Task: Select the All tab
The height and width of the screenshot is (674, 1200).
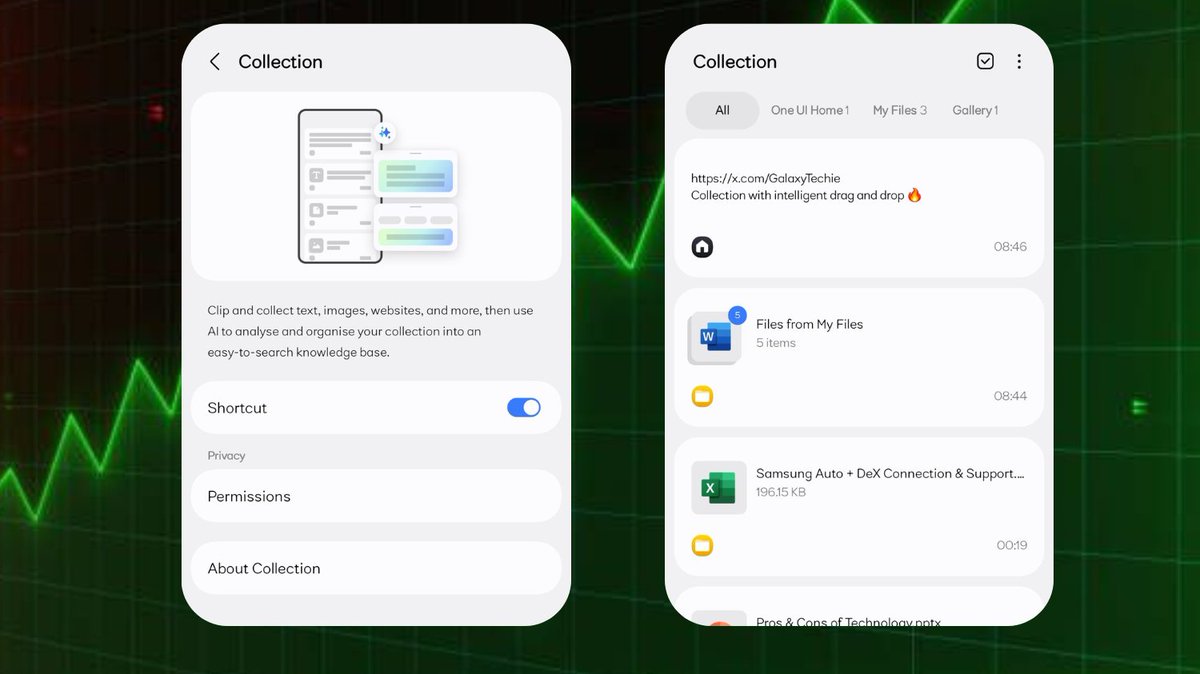Action: coord(722,110)
